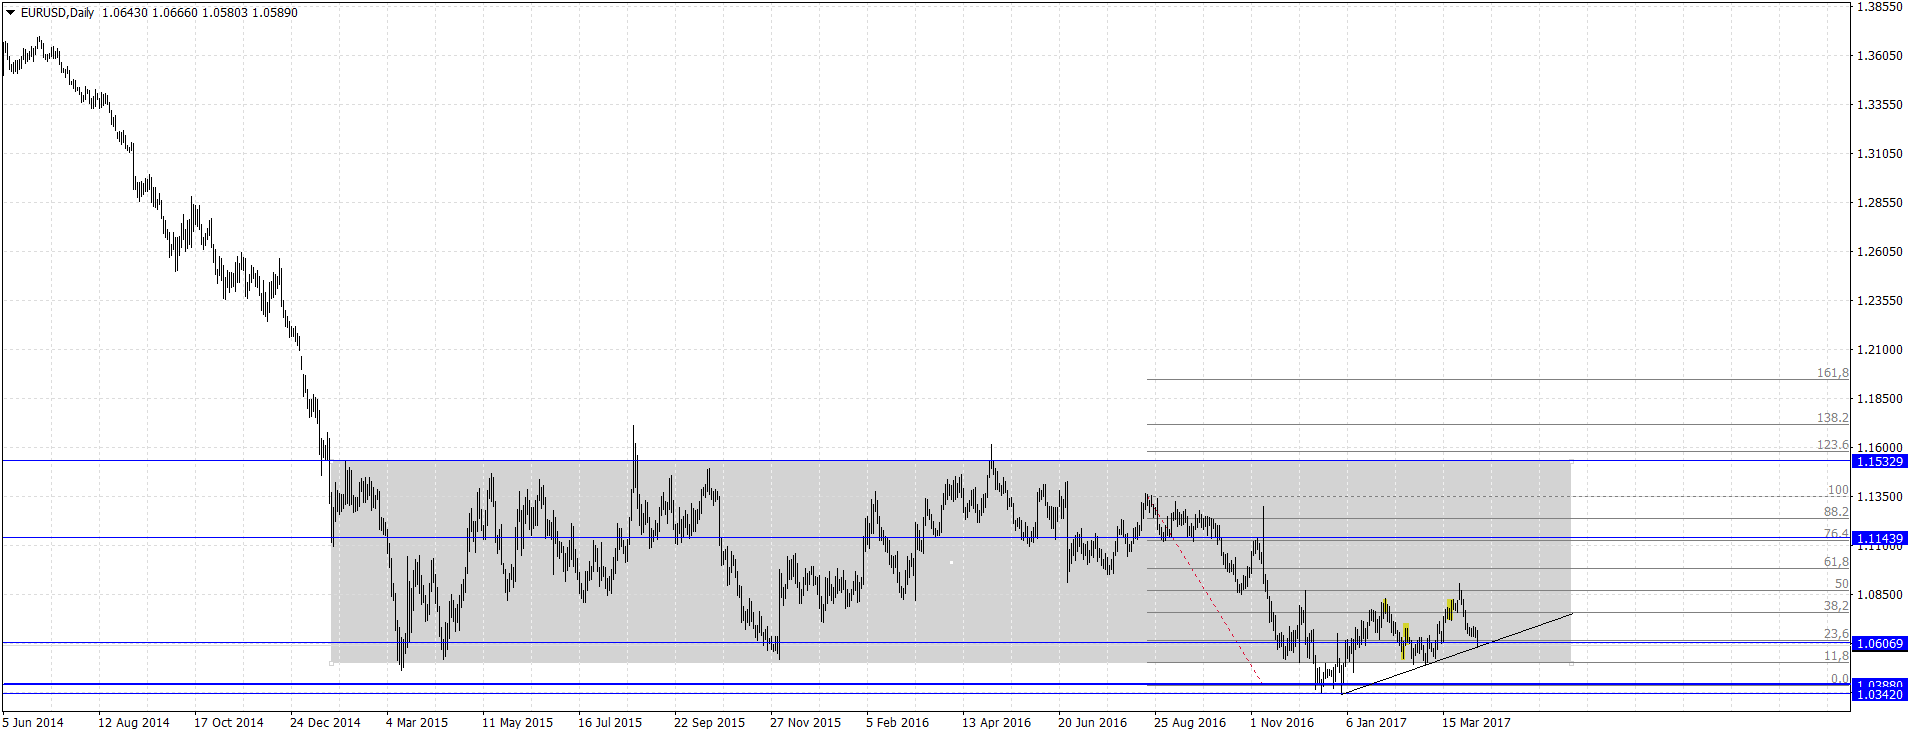Screen dimensions: 1910x735
Task: Click the 1.05890 close price value
Action: (x=275, y=13)
